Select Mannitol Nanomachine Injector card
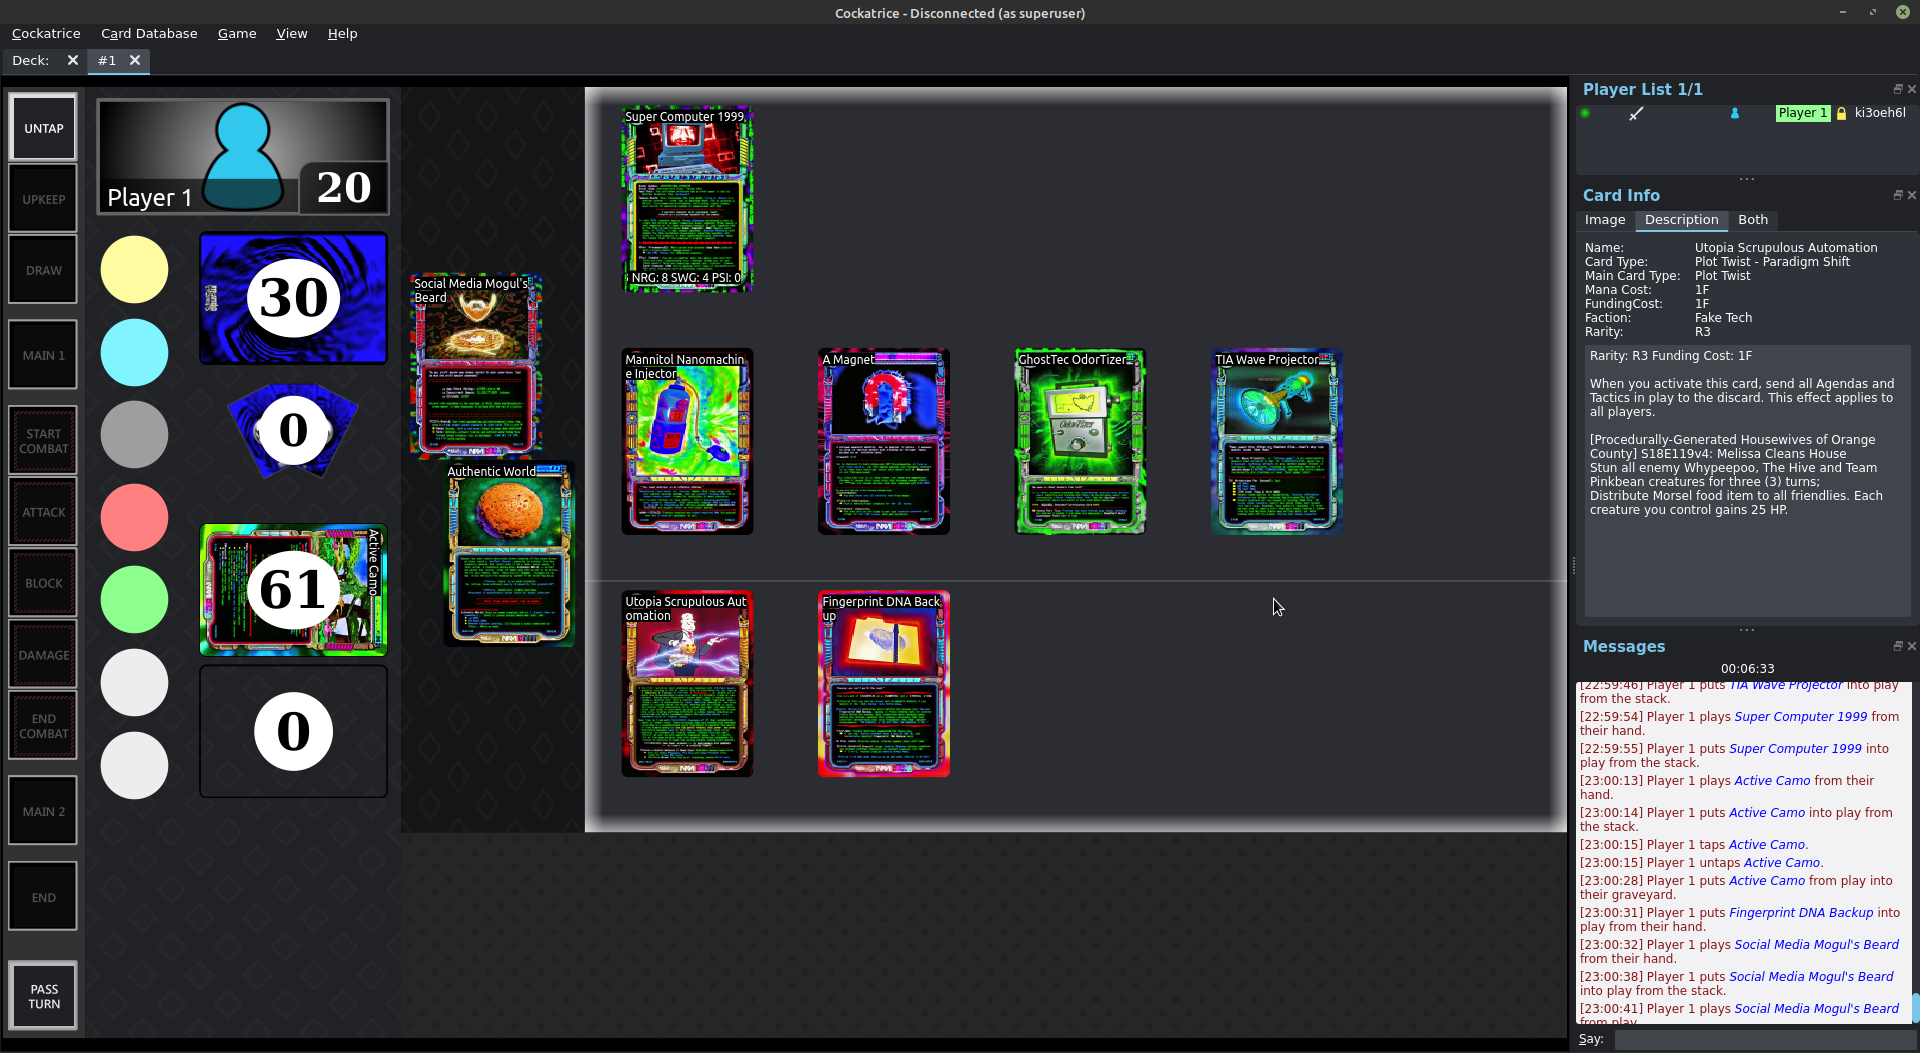 [x=687, y=441]
